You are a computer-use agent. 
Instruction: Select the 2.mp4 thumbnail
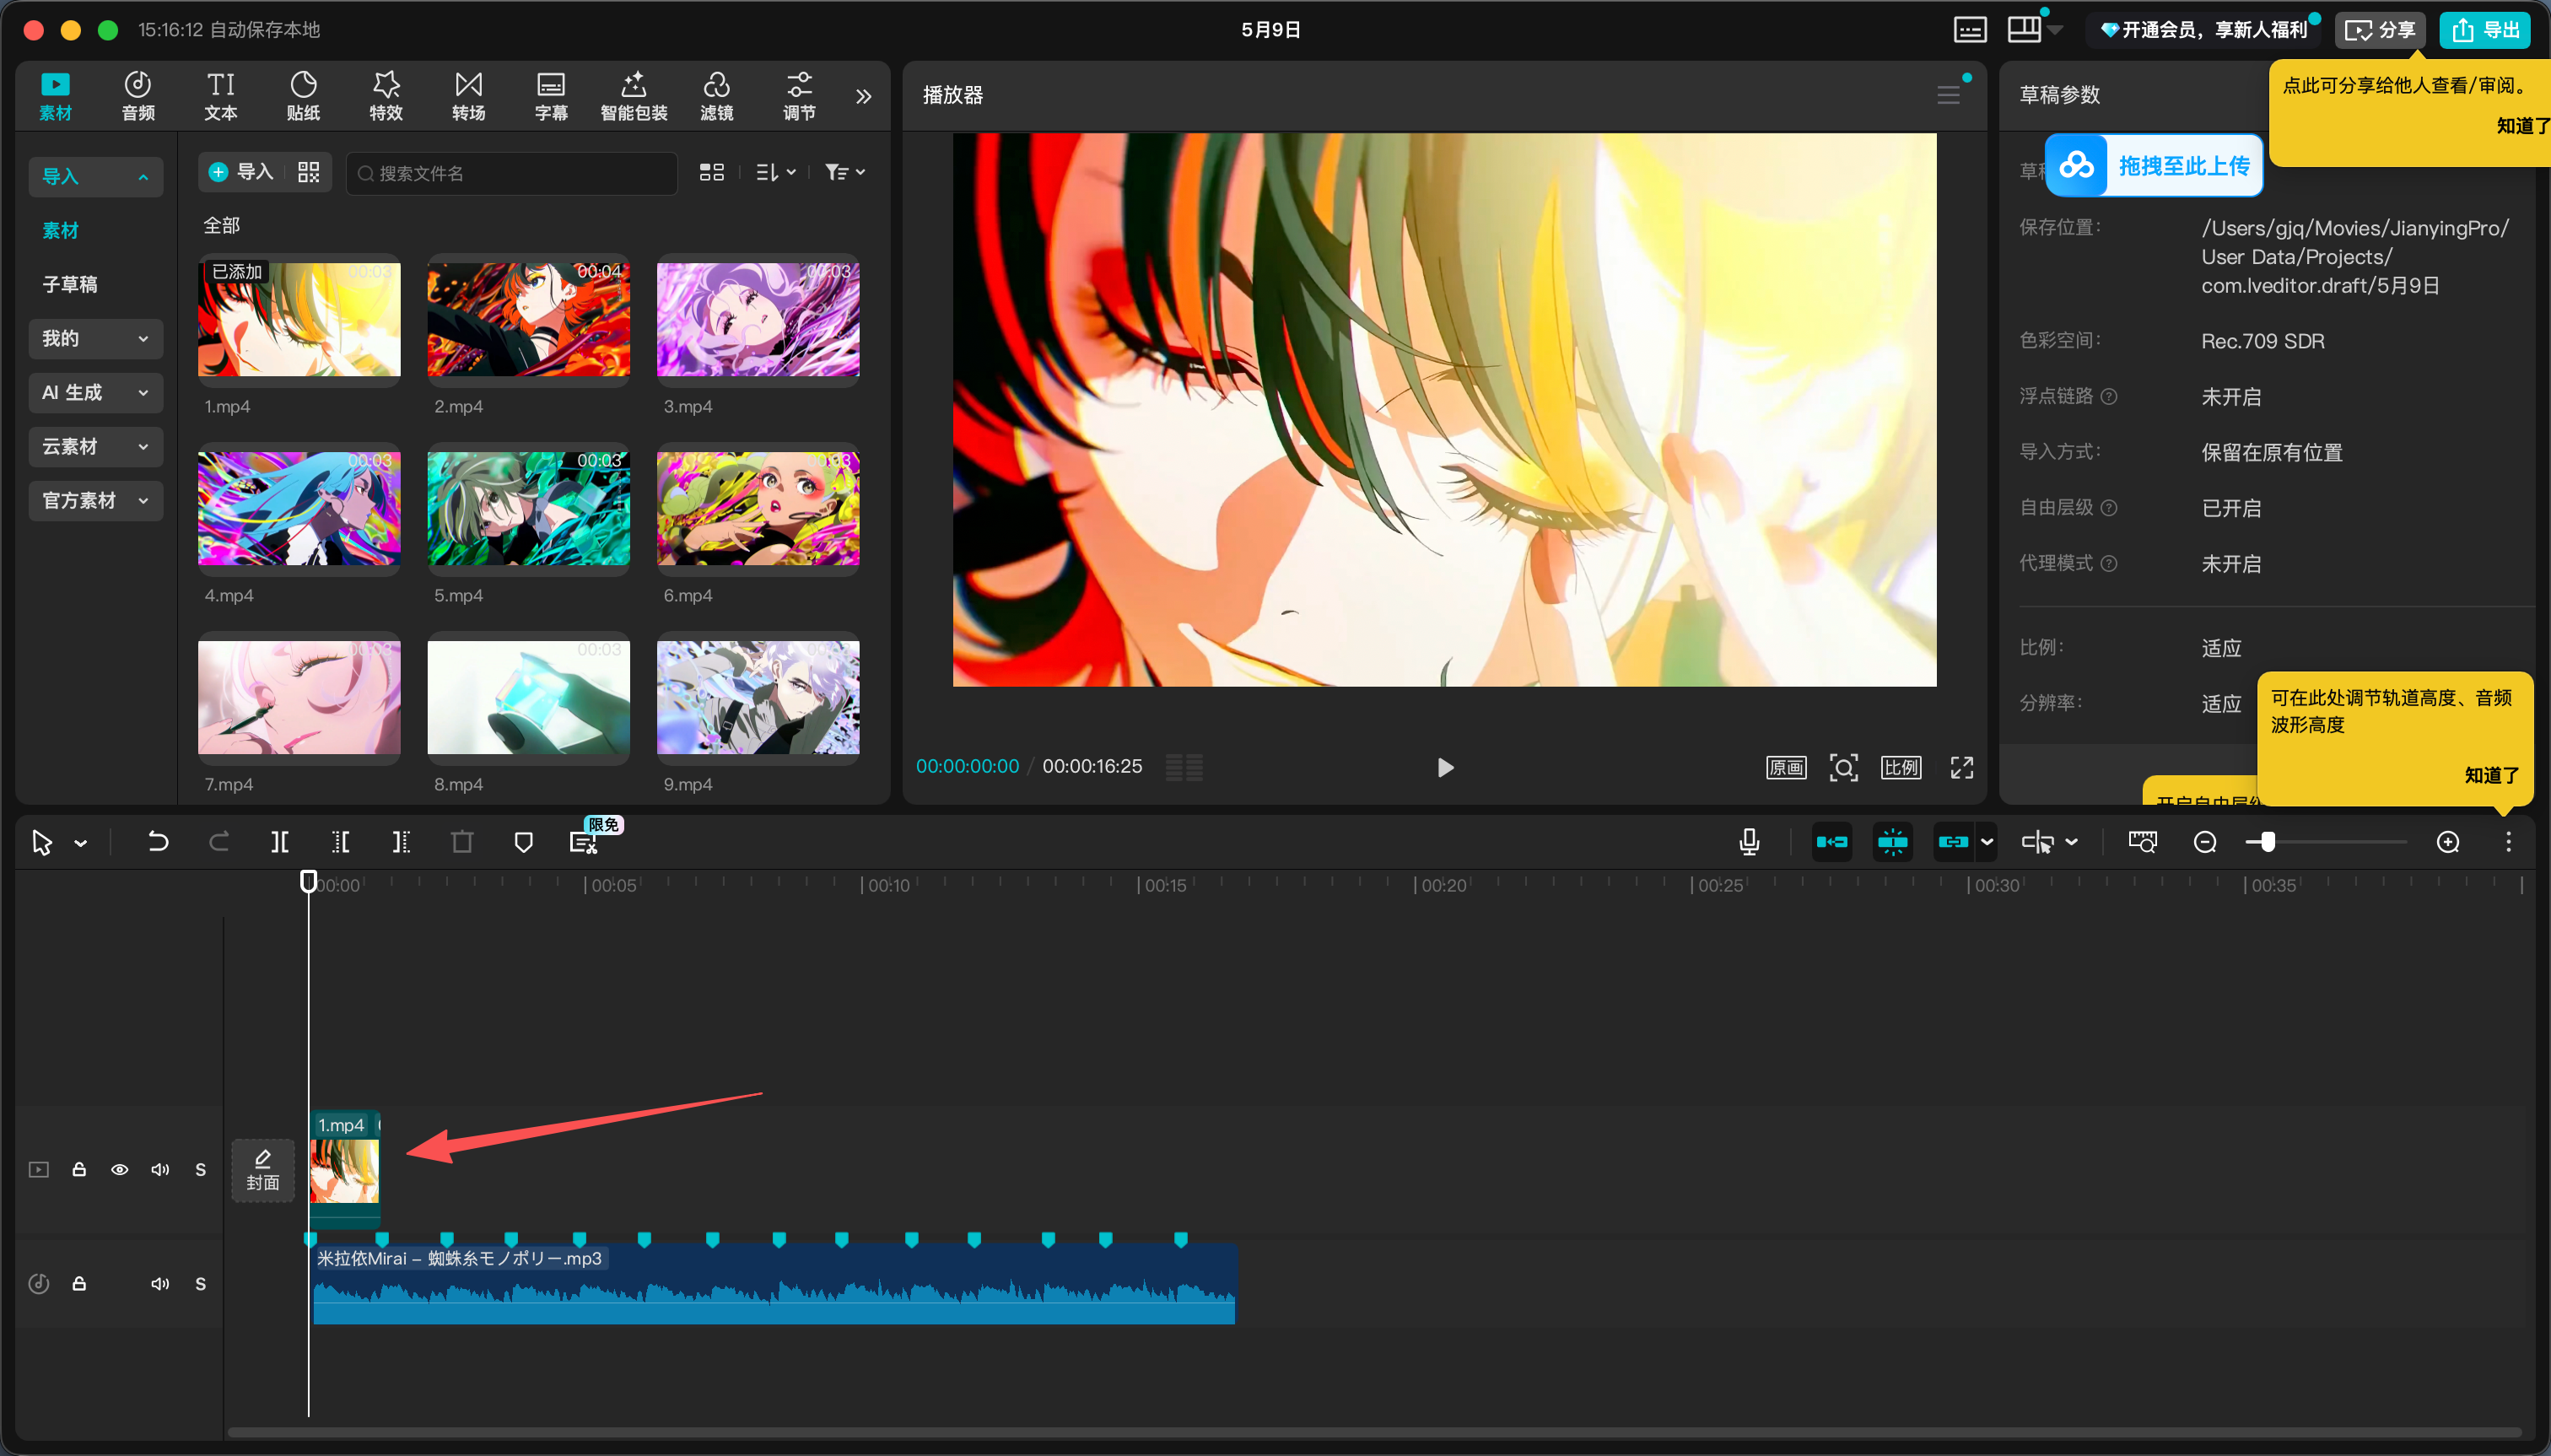[x=529, y=319]
